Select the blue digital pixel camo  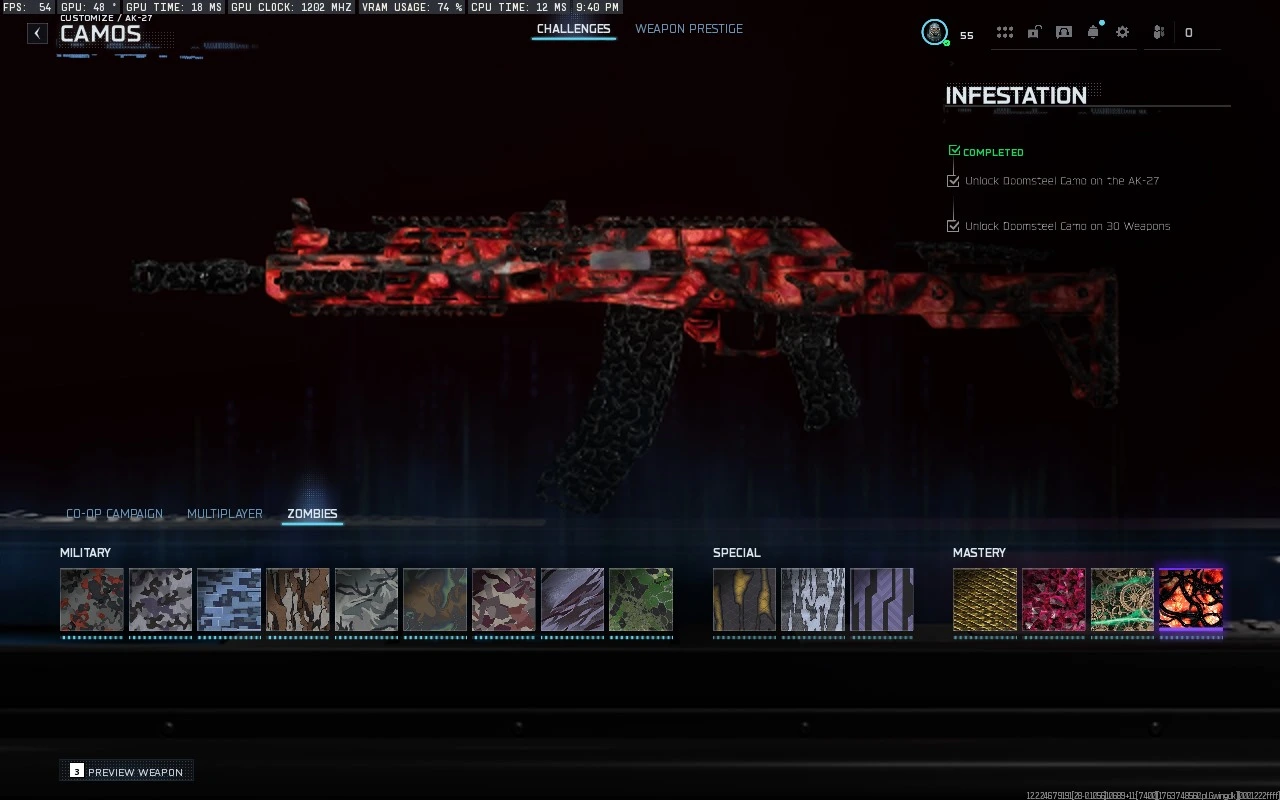tap(229, 600)
